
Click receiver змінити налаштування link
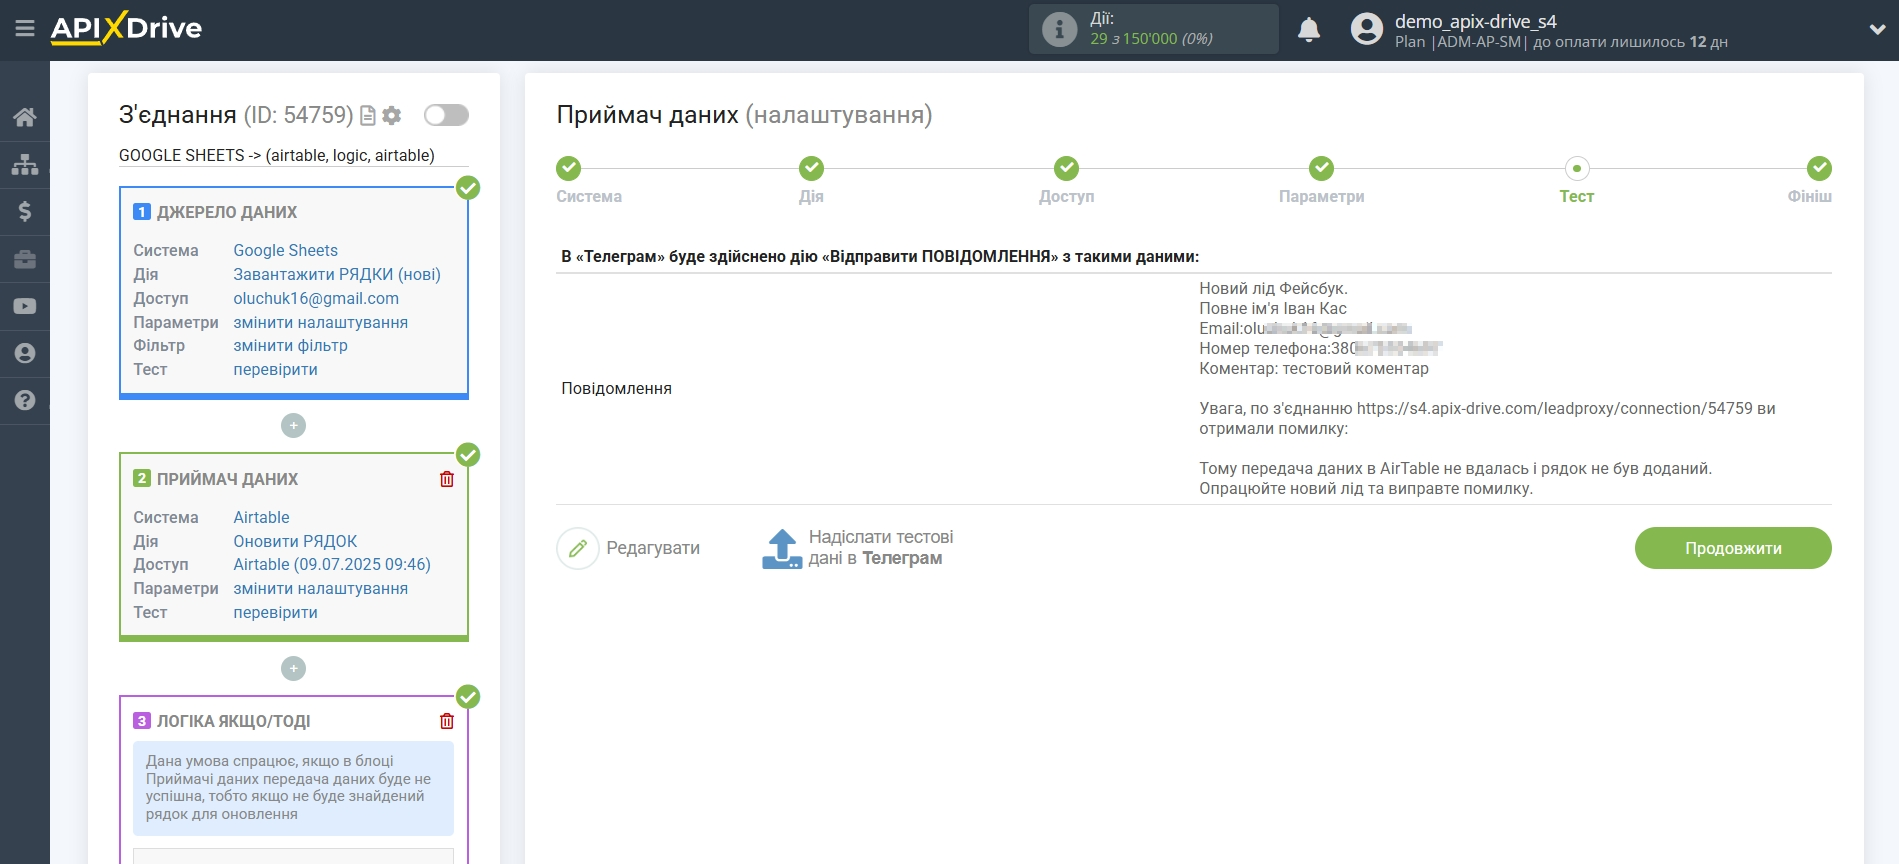[x=320, y=588]
